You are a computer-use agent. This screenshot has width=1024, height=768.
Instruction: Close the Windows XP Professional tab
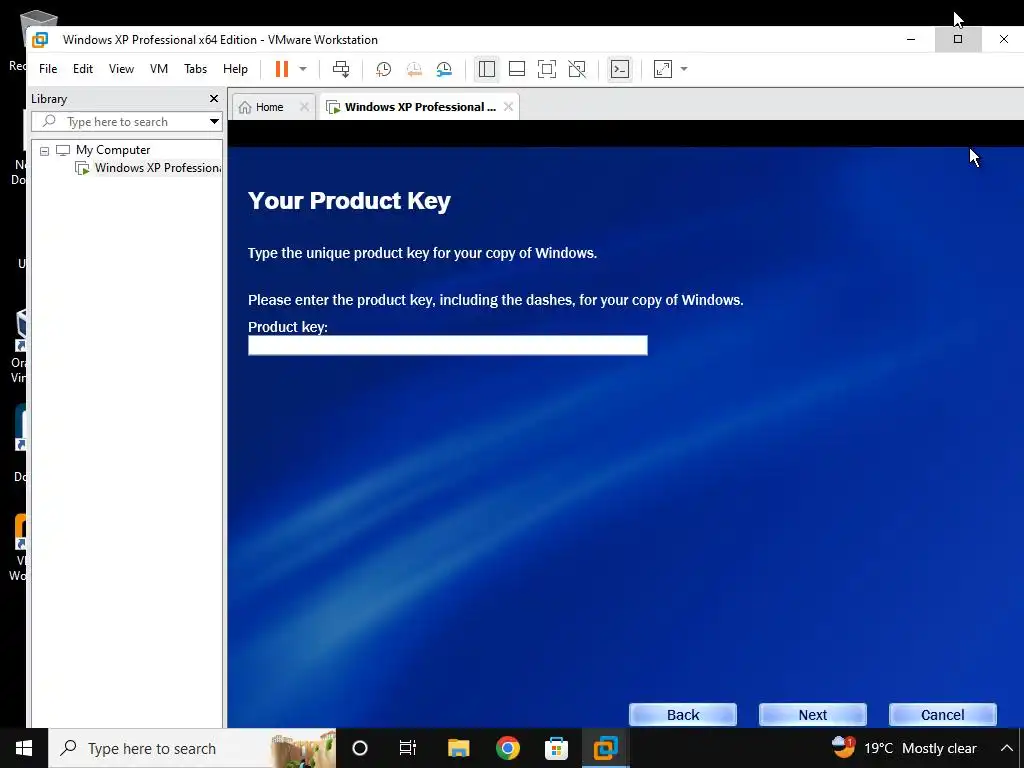pyautogui.click(x=509, y=106)
